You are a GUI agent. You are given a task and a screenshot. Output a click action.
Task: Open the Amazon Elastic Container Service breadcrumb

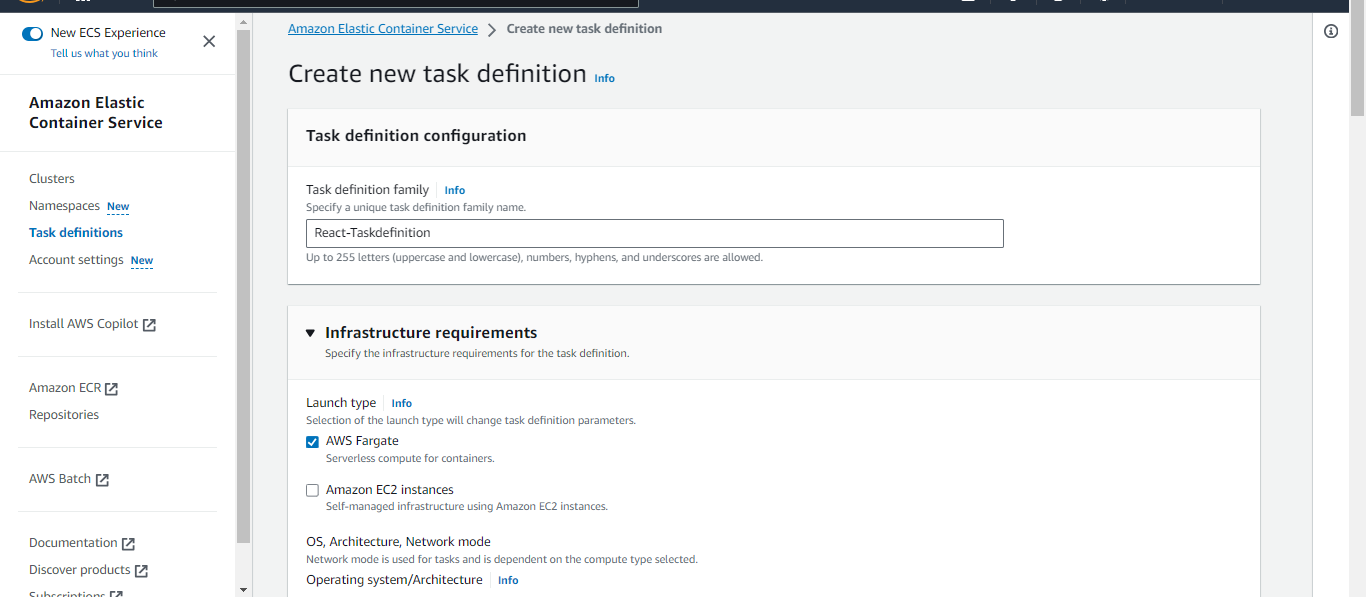pyautogui.click(x=383, y=29)
